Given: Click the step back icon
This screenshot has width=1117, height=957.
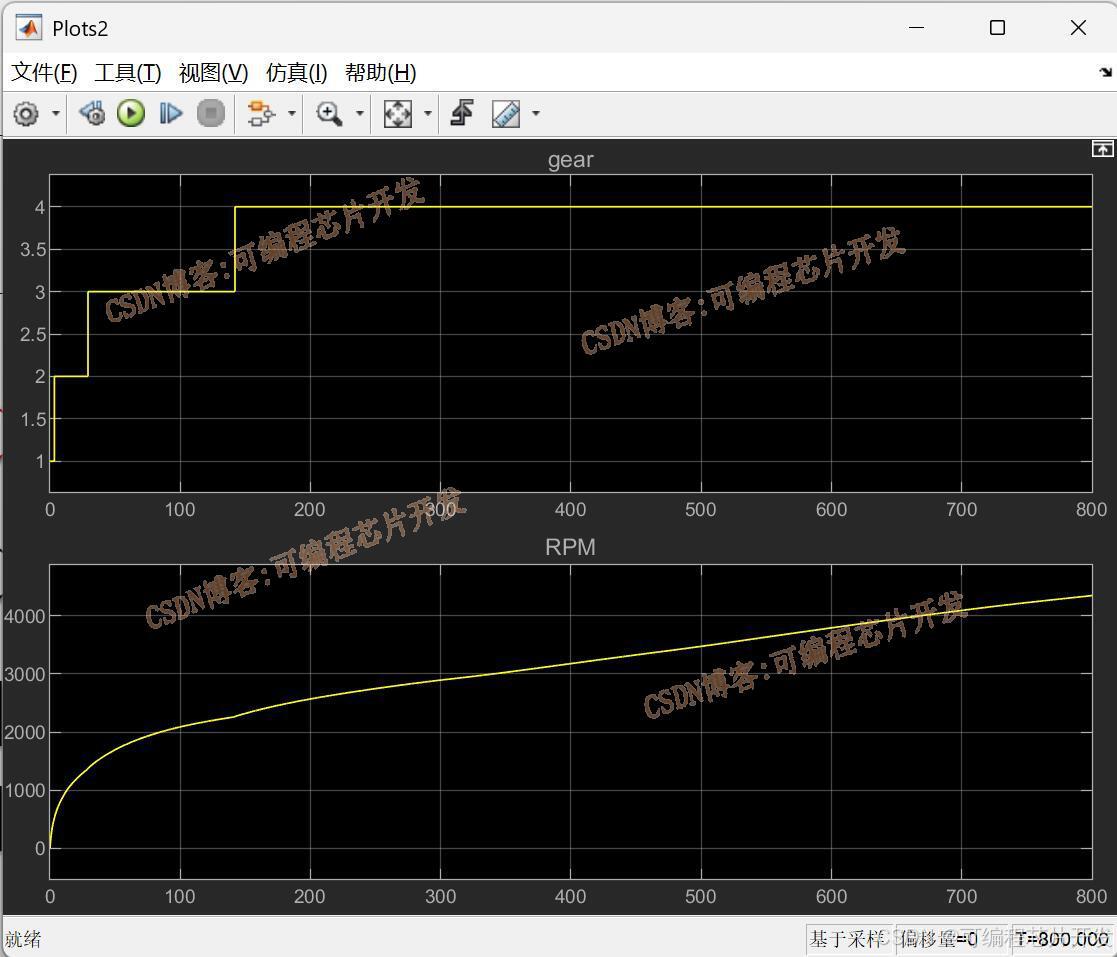Looking at the screenshot, I should pyautogui.click(x=93, y=113).
